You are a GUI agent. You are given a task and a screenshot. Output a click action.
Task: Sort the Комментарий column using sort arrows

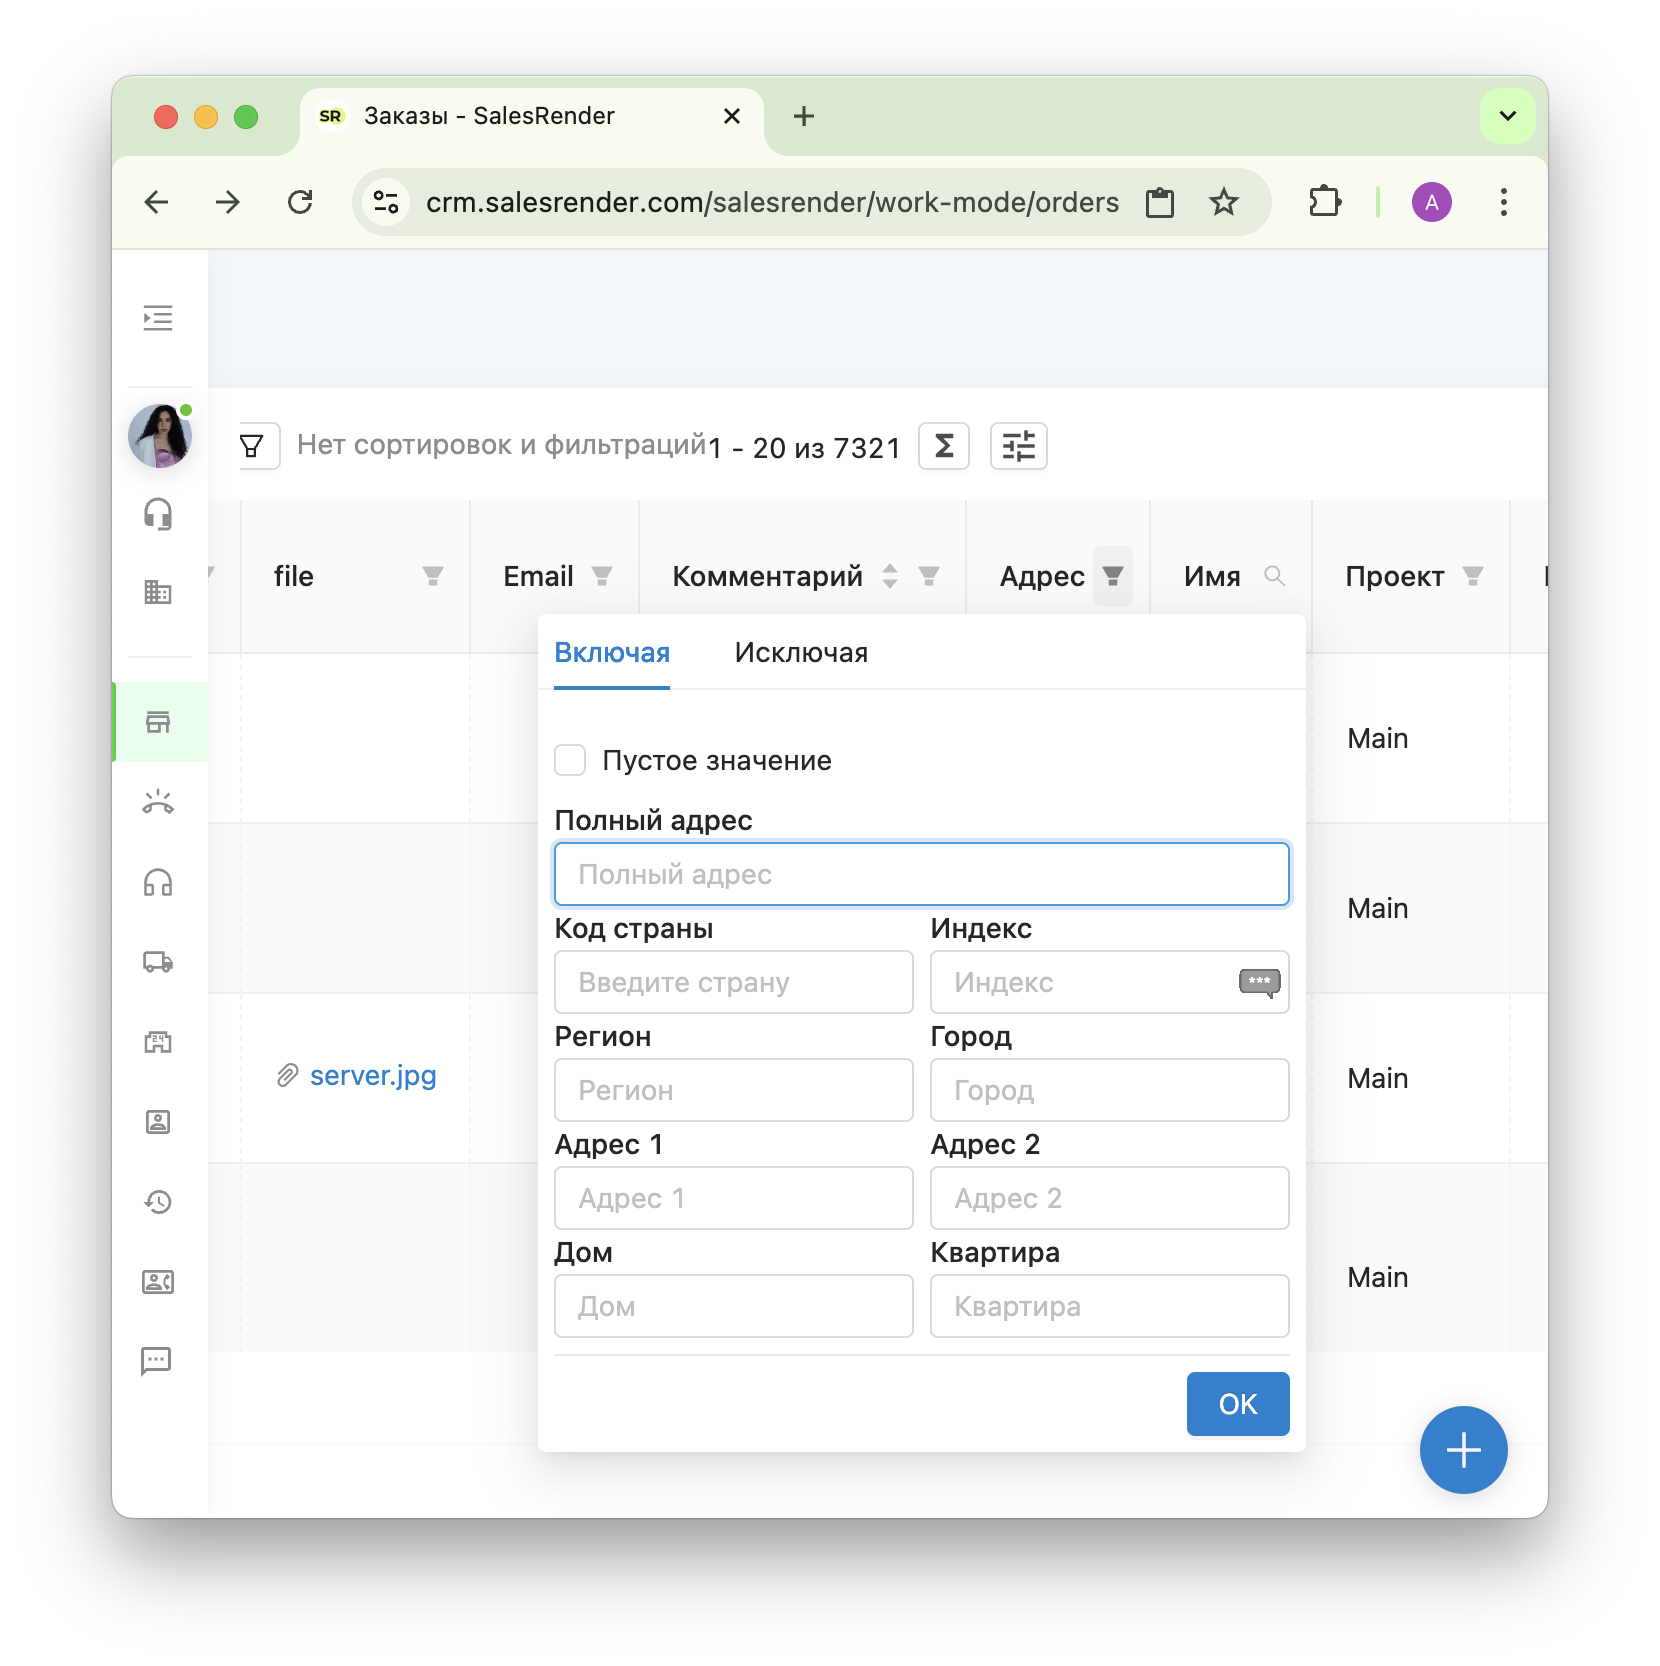pyautogui.click(x=889, y=576)
